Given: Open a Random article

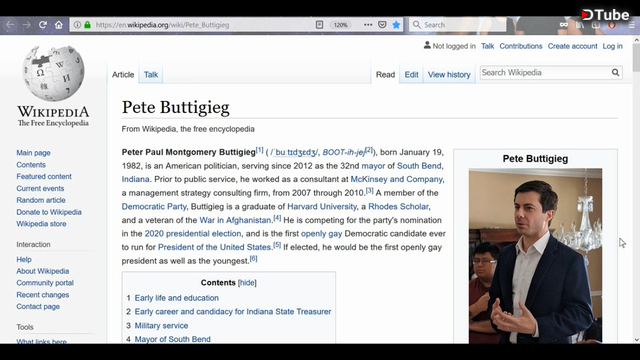Looking at the screenshot, I should coord(41,200).
